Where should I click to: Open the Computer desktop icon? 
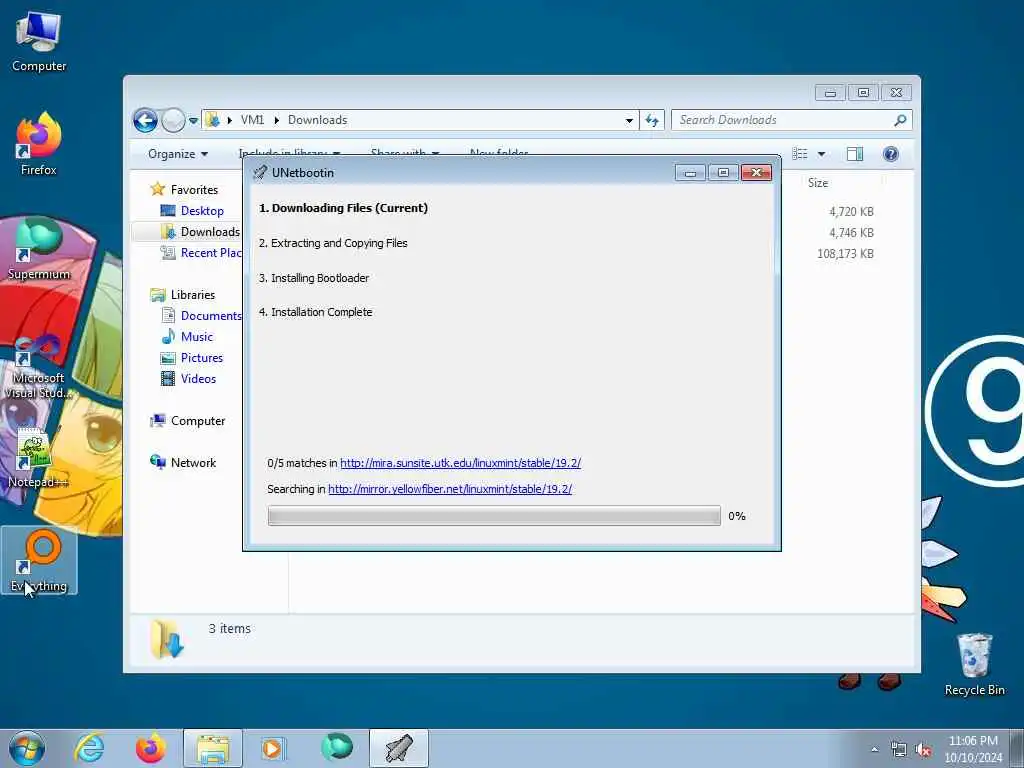coord(39,40)
